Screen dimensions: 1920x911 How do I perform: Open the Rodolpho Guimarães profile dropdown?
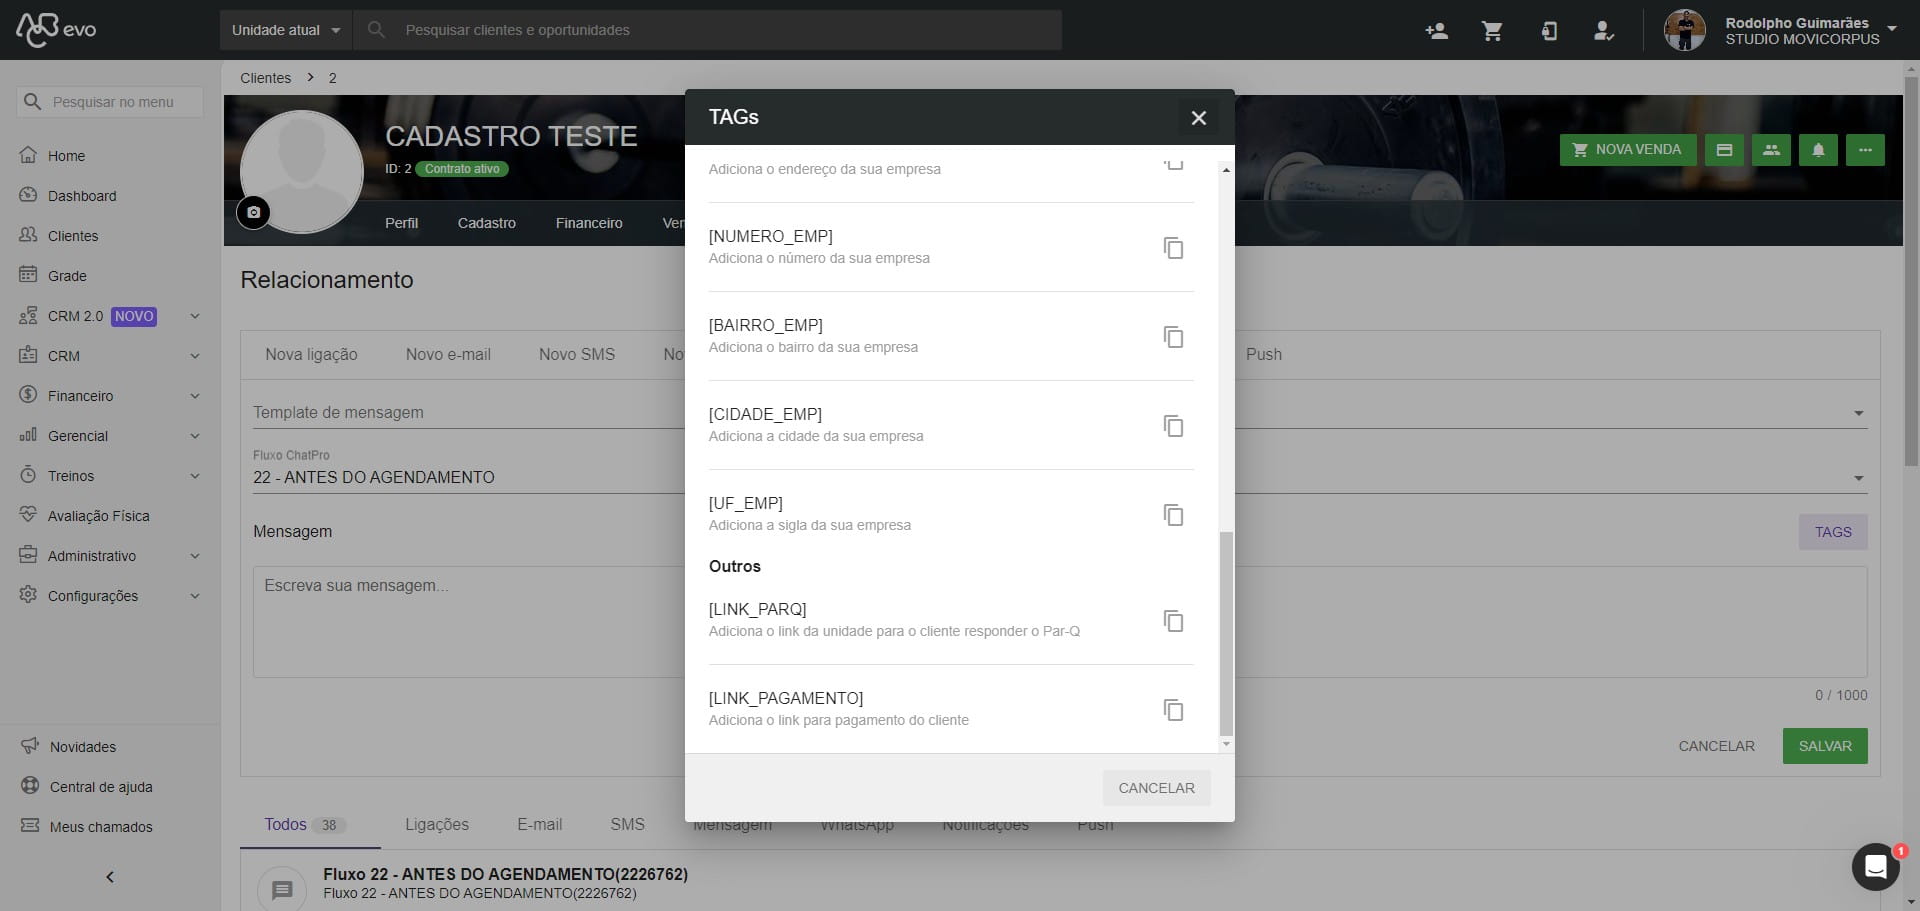point(1891,29)
